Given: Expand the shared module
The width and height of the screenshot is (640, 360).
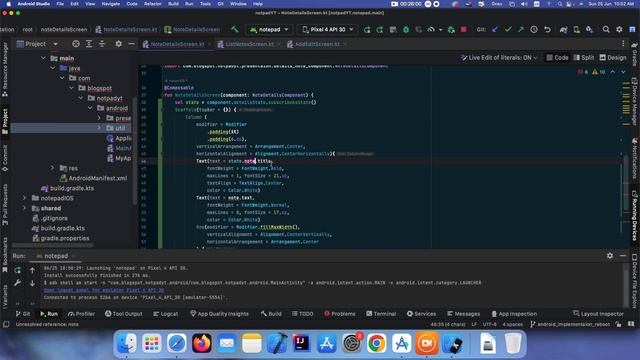Looking at the screenshot, I should 24,208.
